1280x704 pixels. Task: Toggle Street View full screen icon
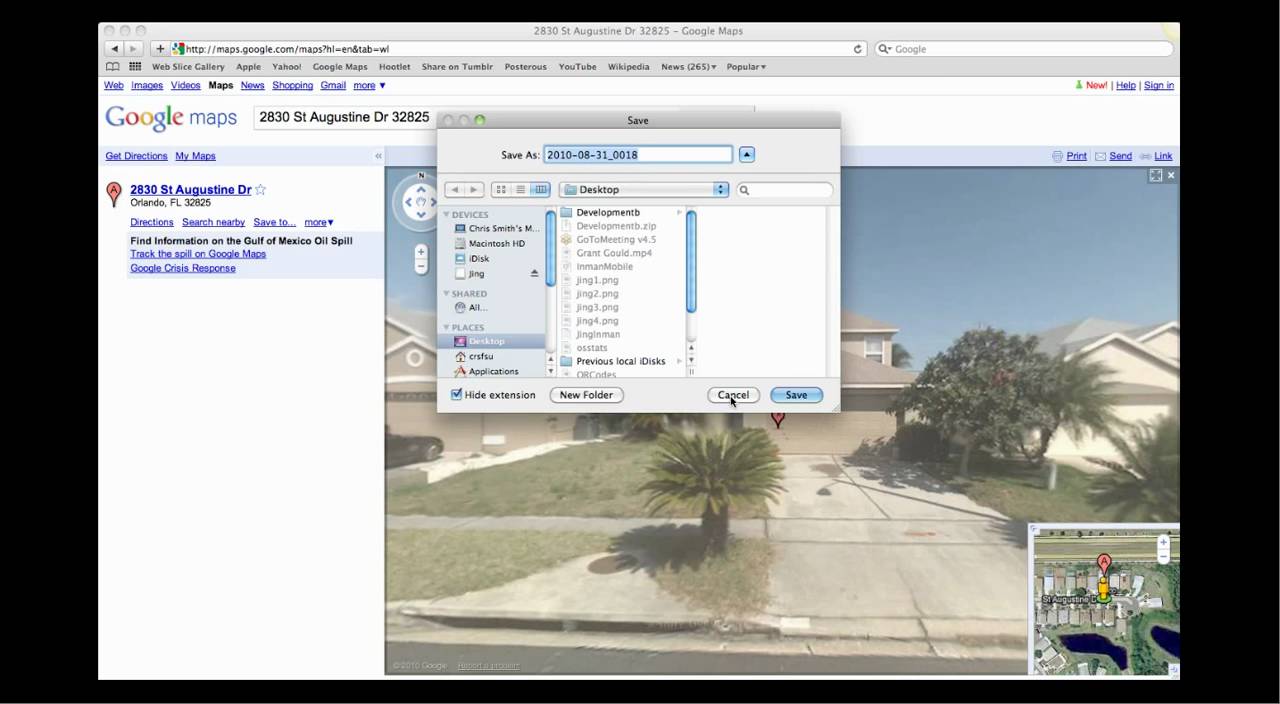1155,175
